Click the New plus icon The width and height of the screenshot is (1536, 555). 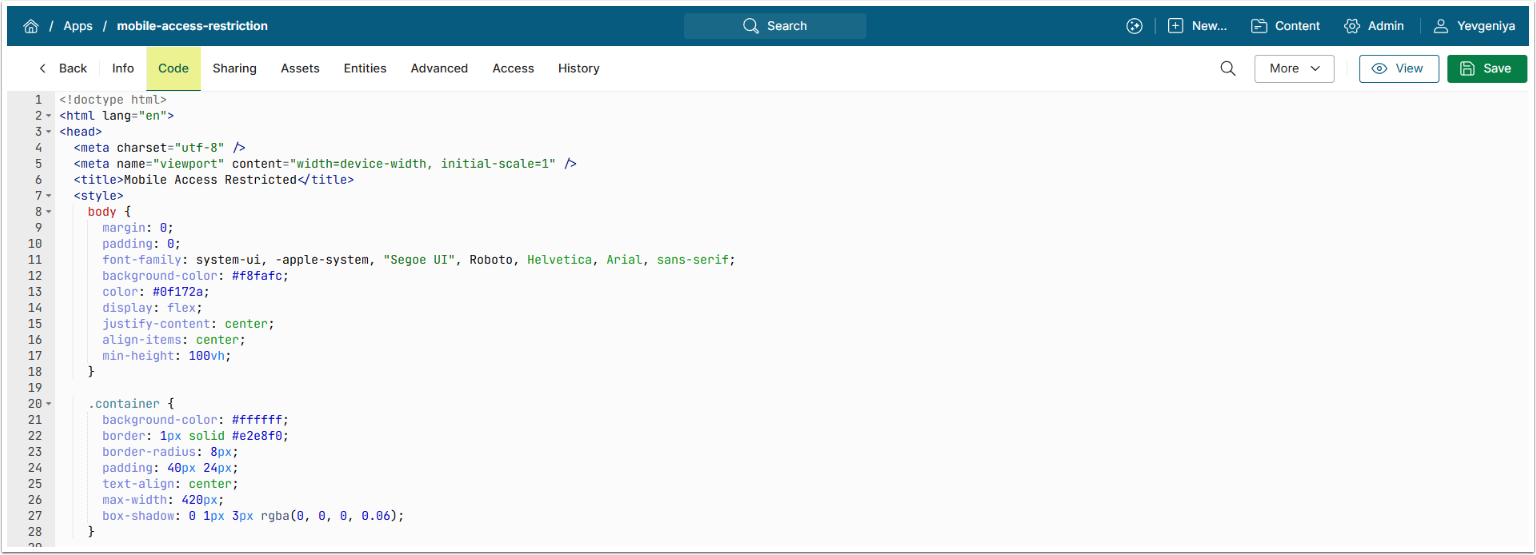(1176, 26)
